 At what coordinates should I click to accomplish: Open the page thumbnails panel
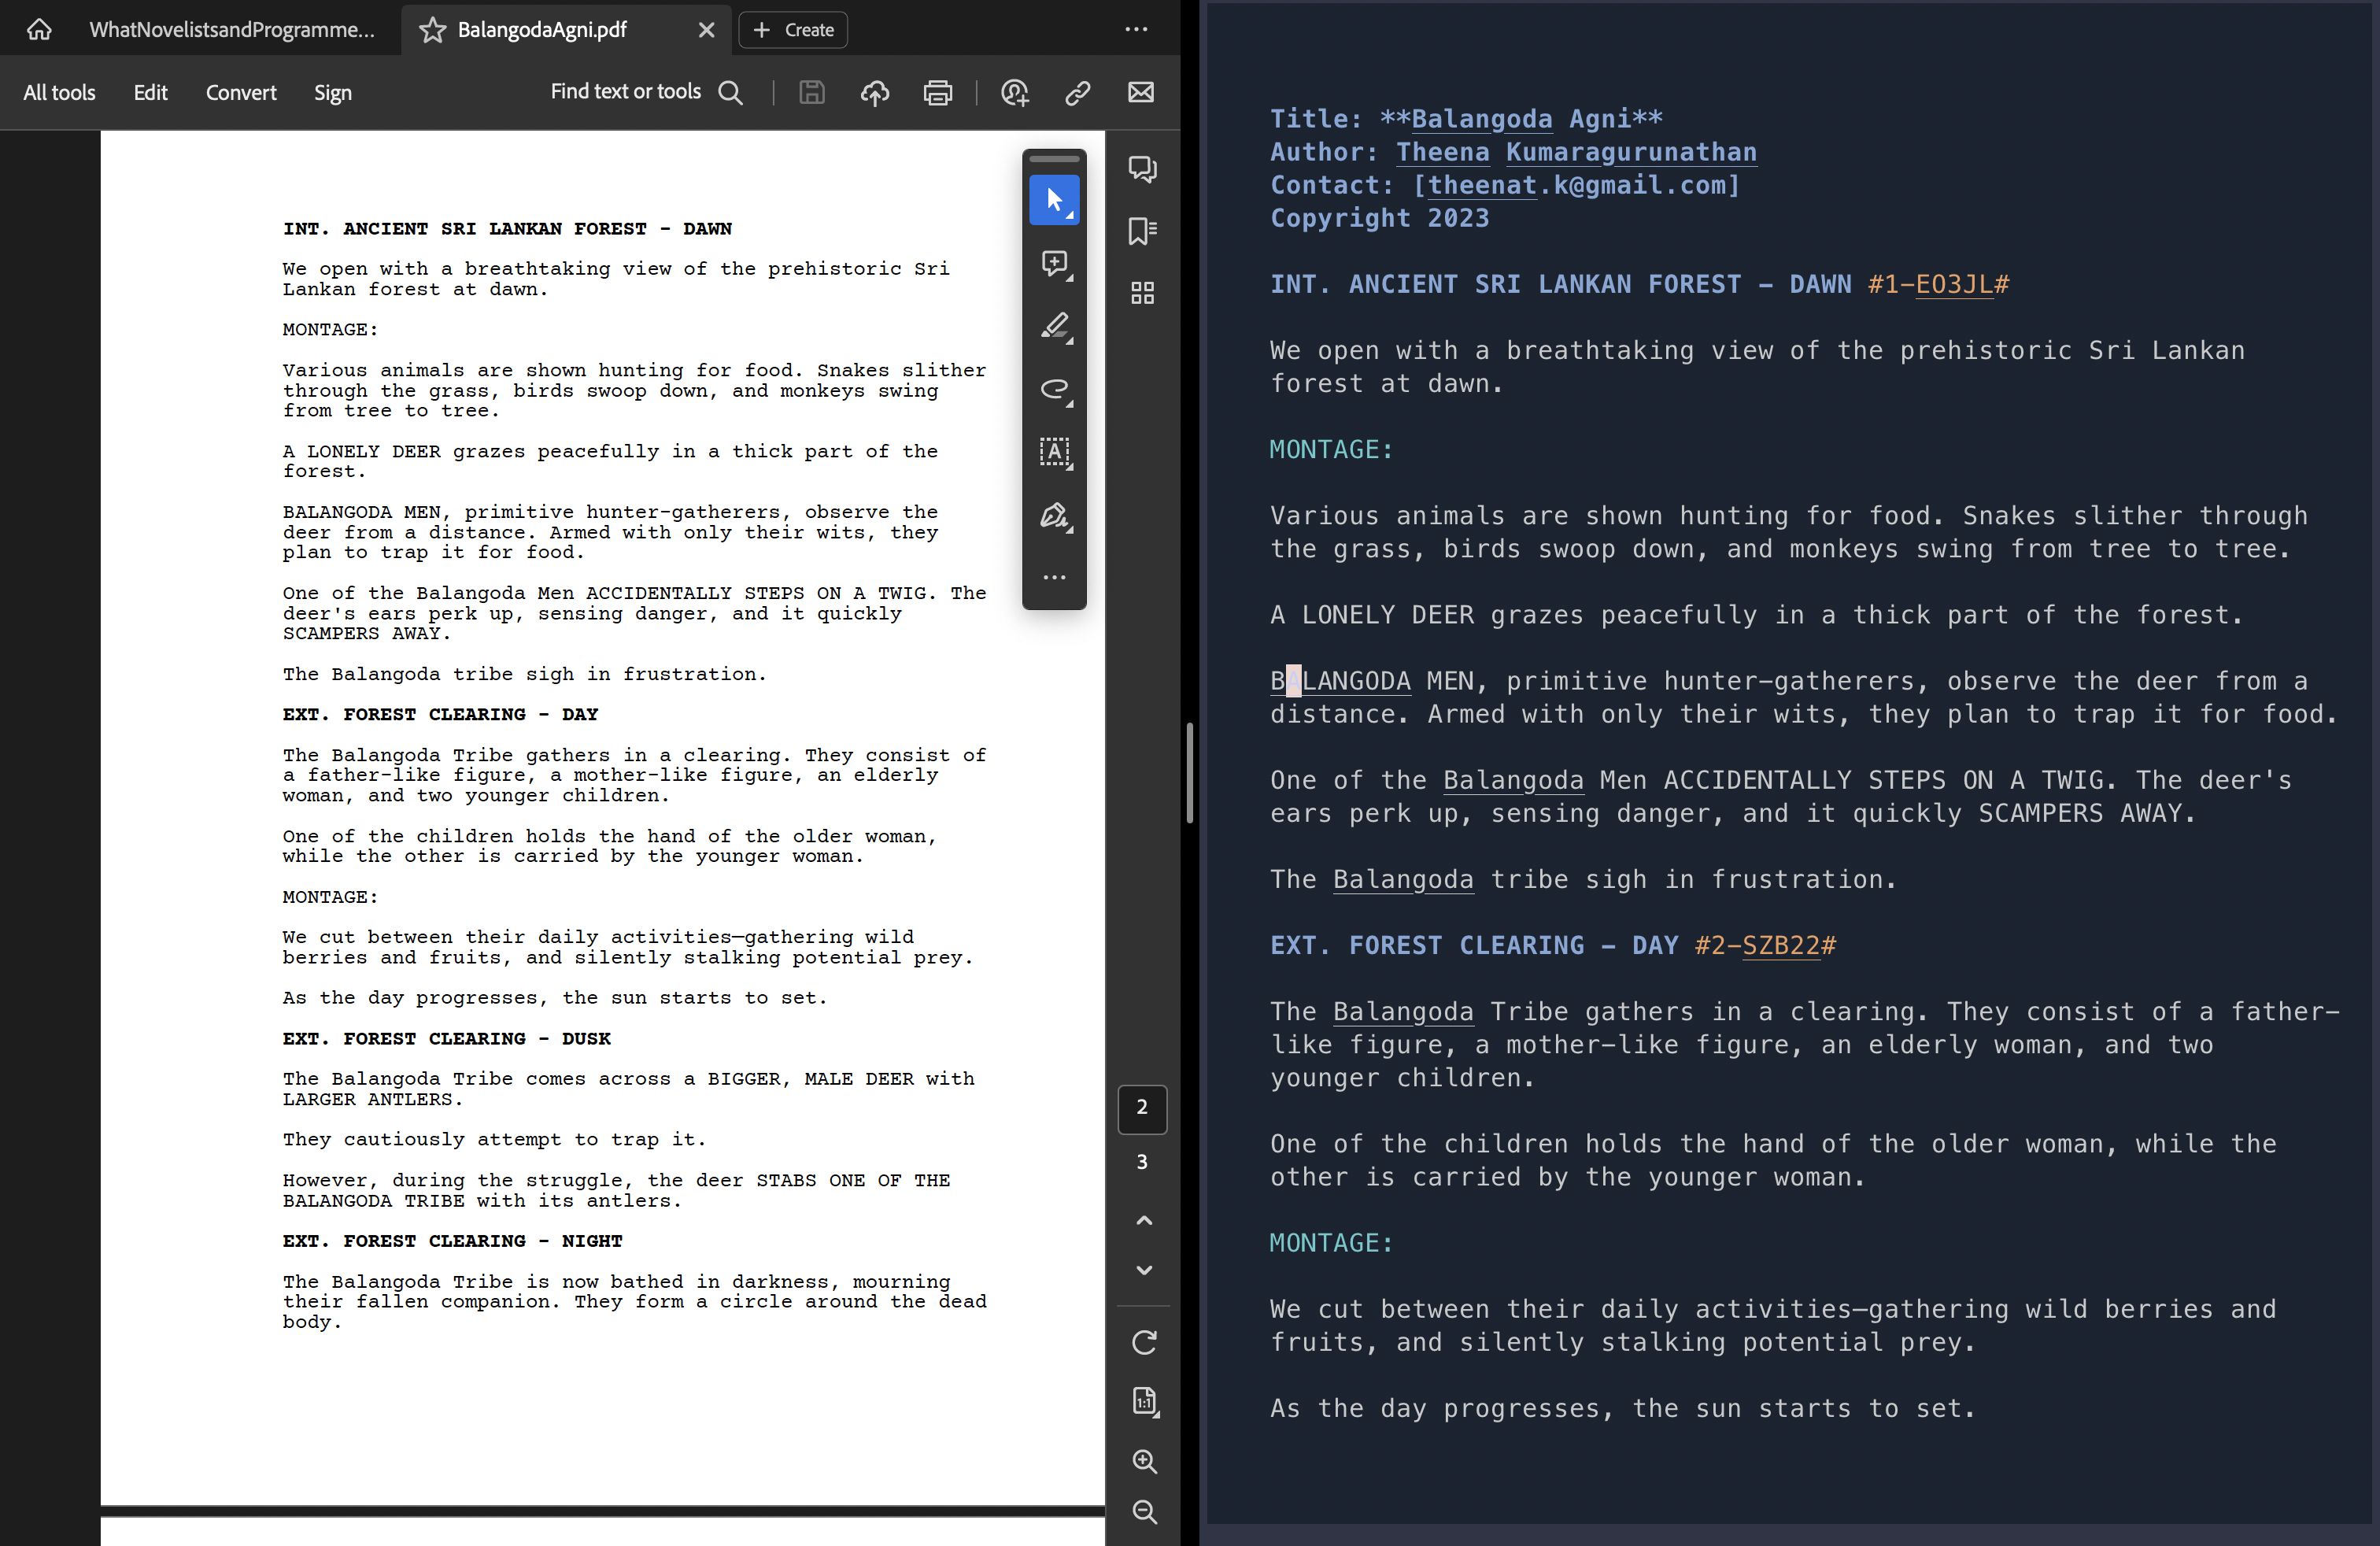1142,293
